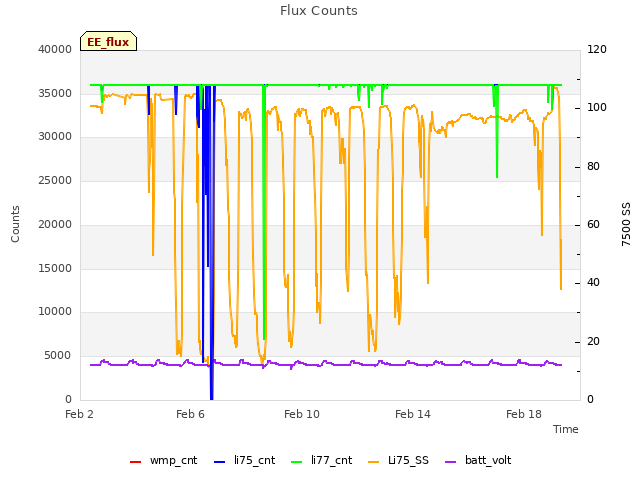Click the orange Li75_SS legend swatch

click(373, 462)
